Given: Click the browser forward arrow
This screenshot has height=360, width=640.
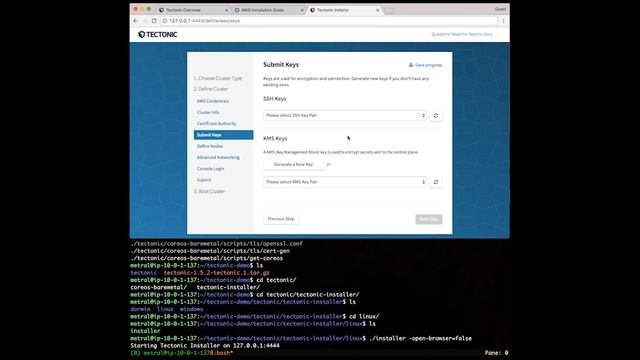Looking at the screenshot, I should [144, 21].
